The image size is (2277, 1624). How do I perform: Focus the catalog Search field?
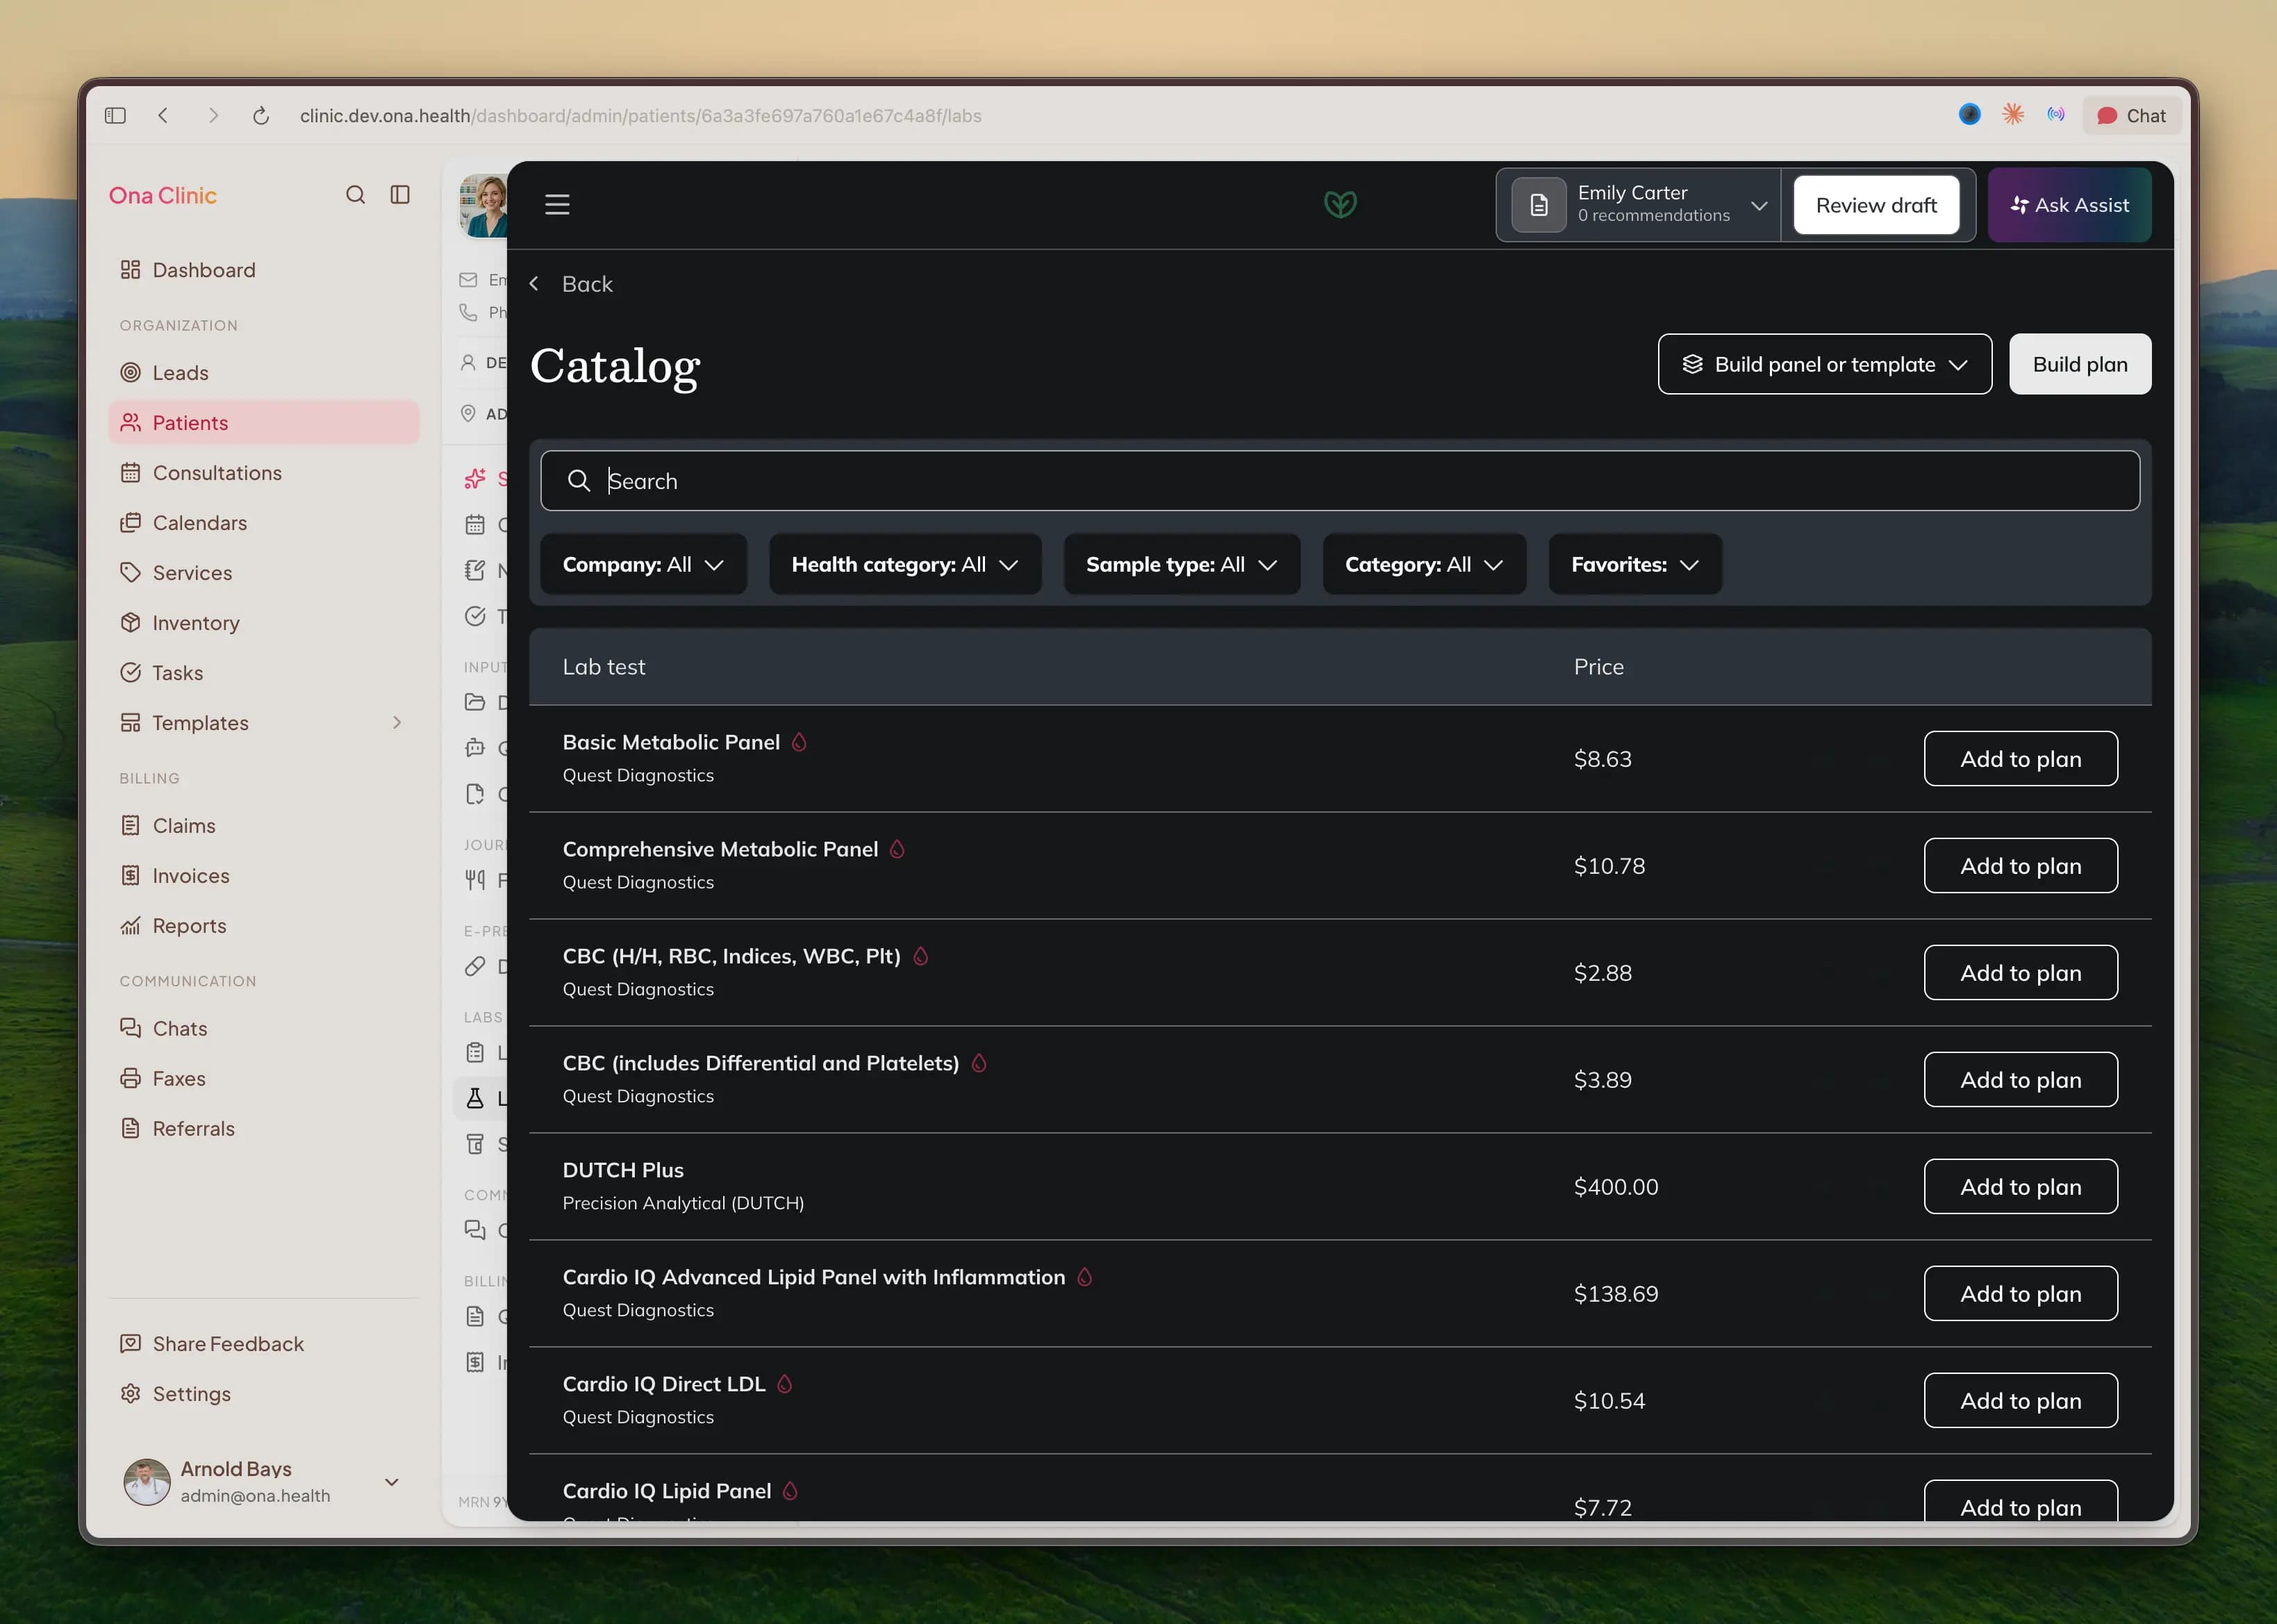point(1340,481)
